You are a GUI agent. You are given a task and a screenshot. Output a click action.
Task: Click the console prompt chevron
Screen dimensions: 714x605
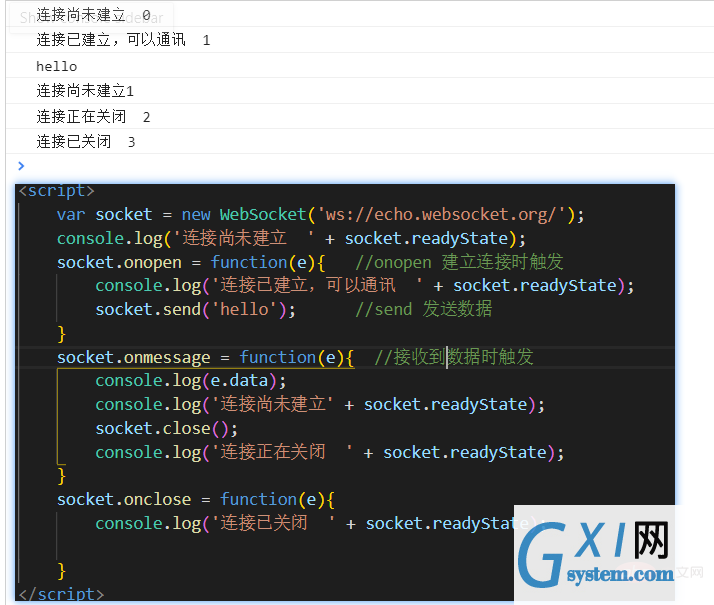pos(21,166)
